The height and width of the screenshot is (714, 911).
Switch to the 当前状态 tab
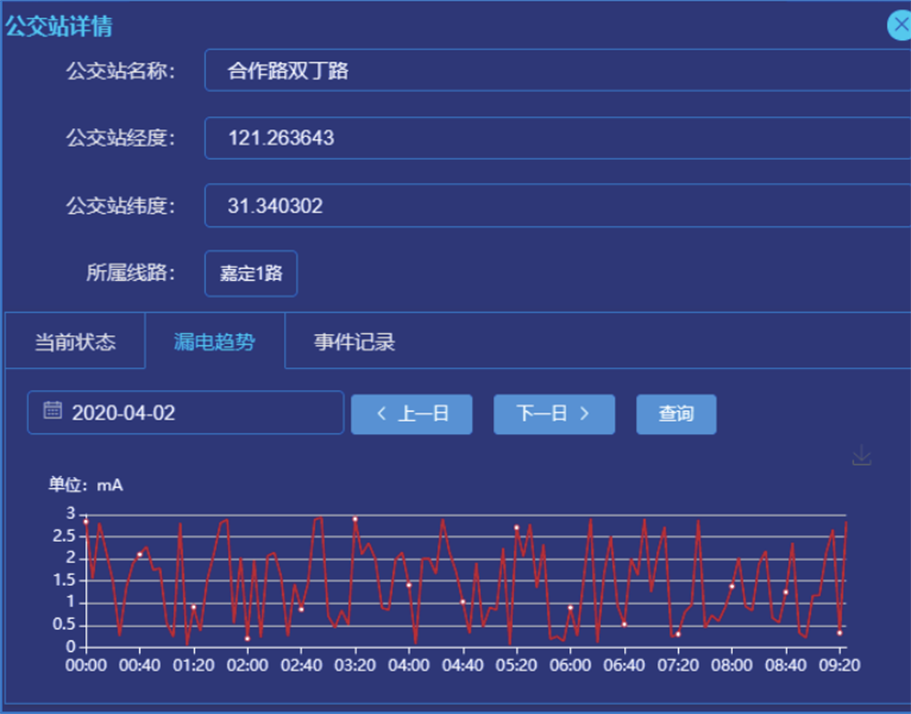[75, 342]
